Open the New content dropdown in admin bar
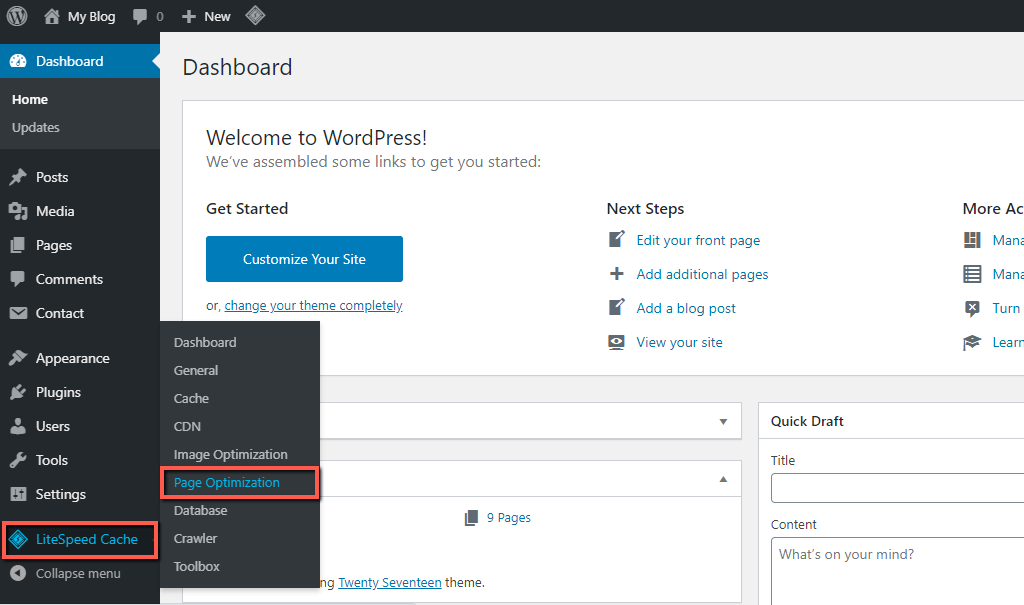The height and width of the screenshot is (605, 1024). [x=206, y=16]
